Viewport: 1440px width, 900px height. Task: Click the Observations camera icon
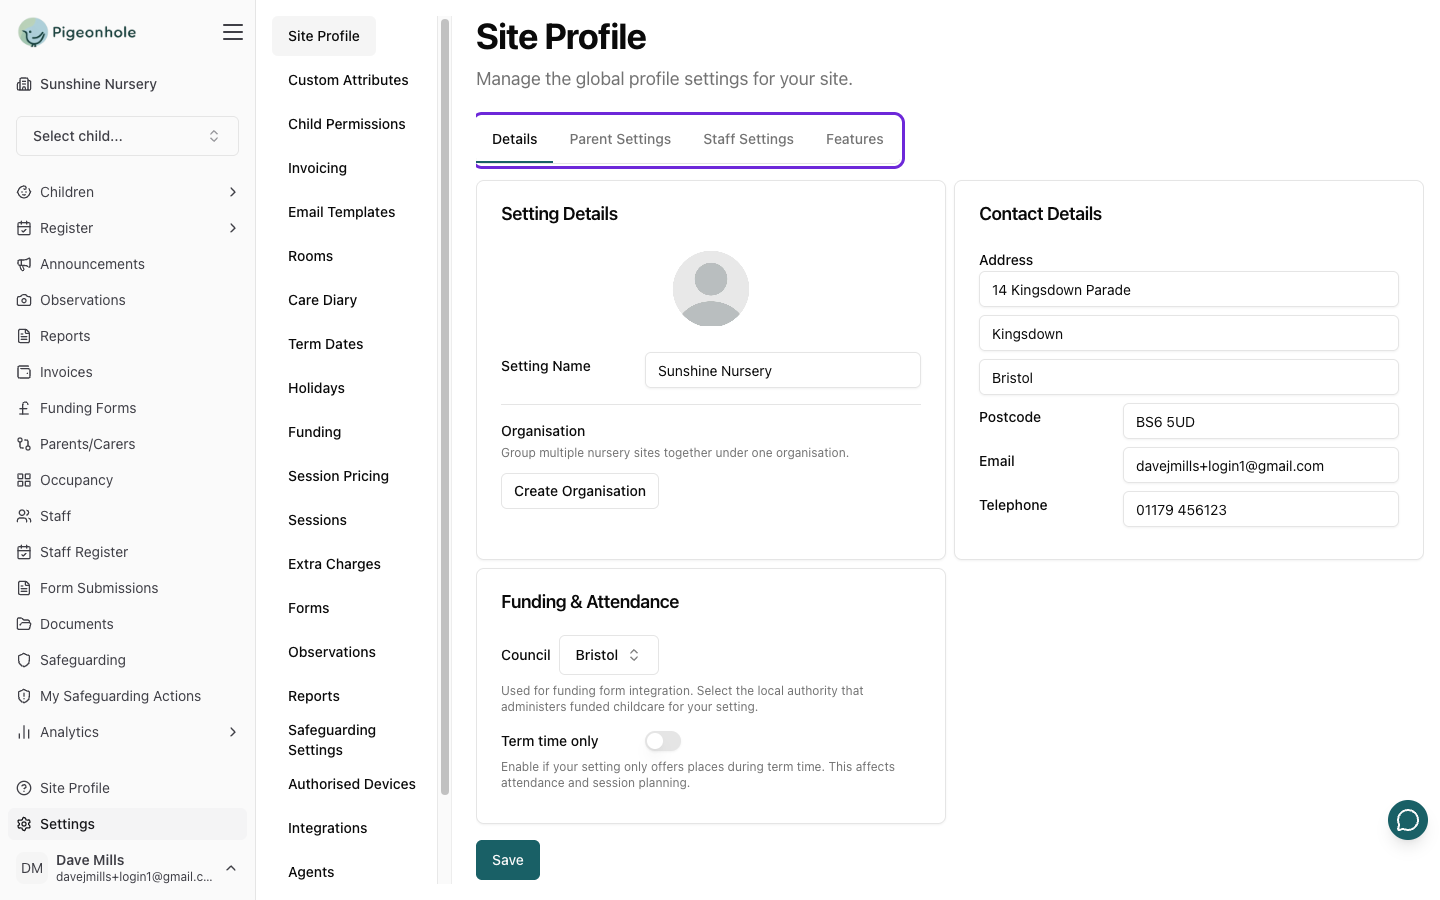coord(24,300)
